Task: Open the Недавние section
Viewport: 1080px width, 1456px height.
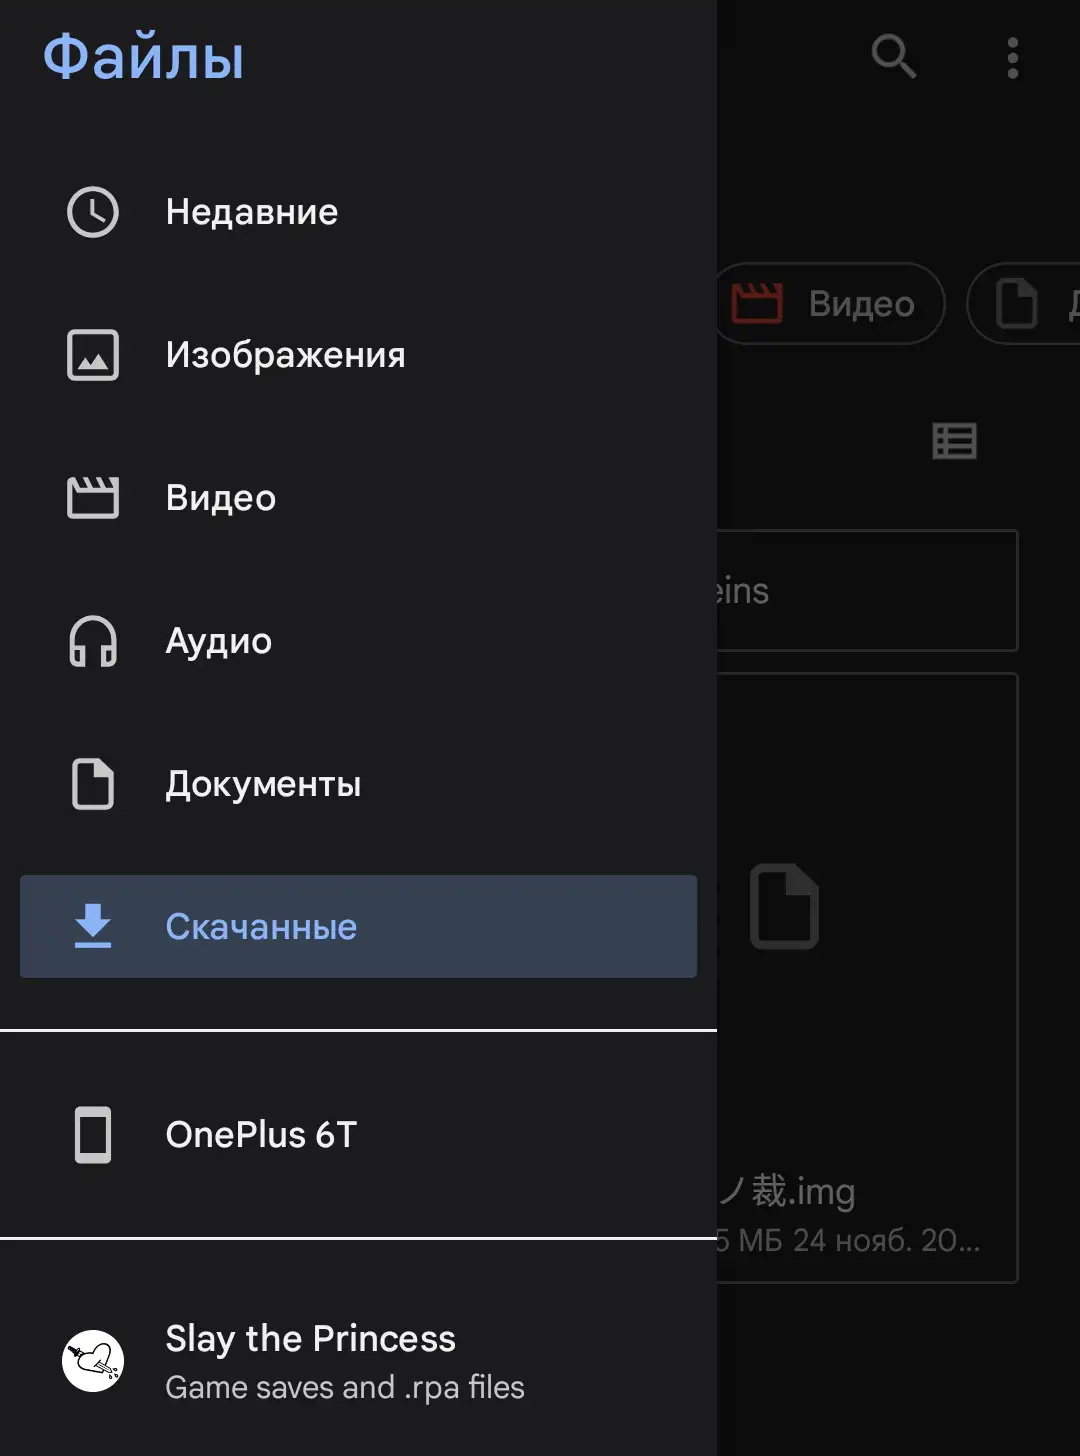Action: tap(252, 212)
